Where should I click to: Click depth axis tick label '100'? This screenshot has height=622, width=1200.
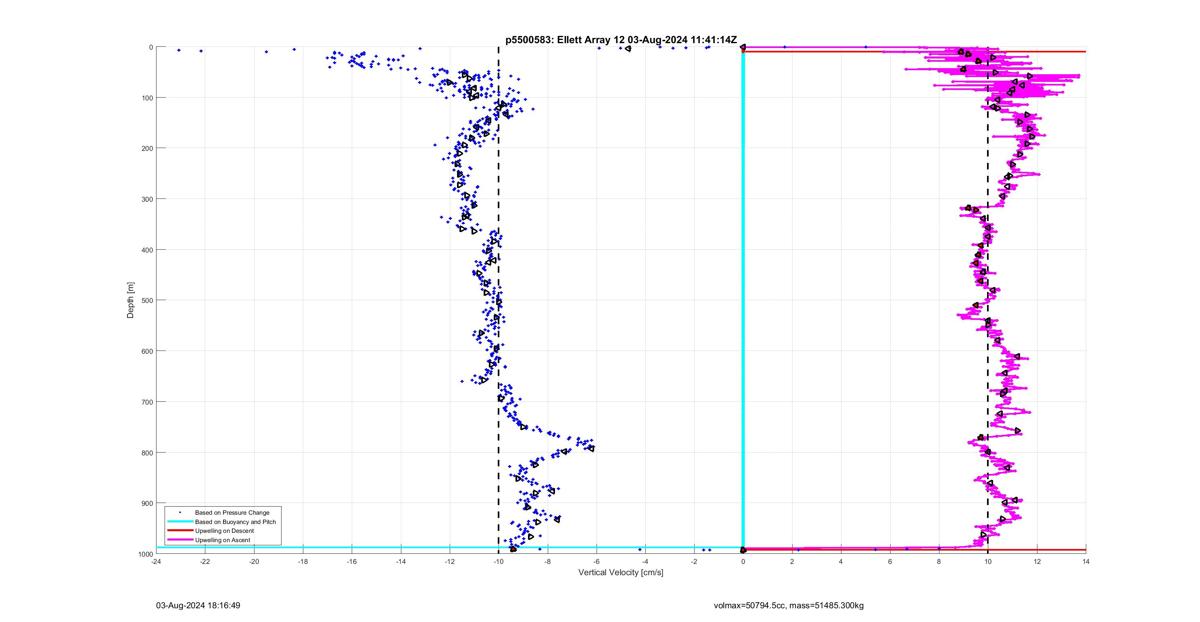click(x=145, y=98)
